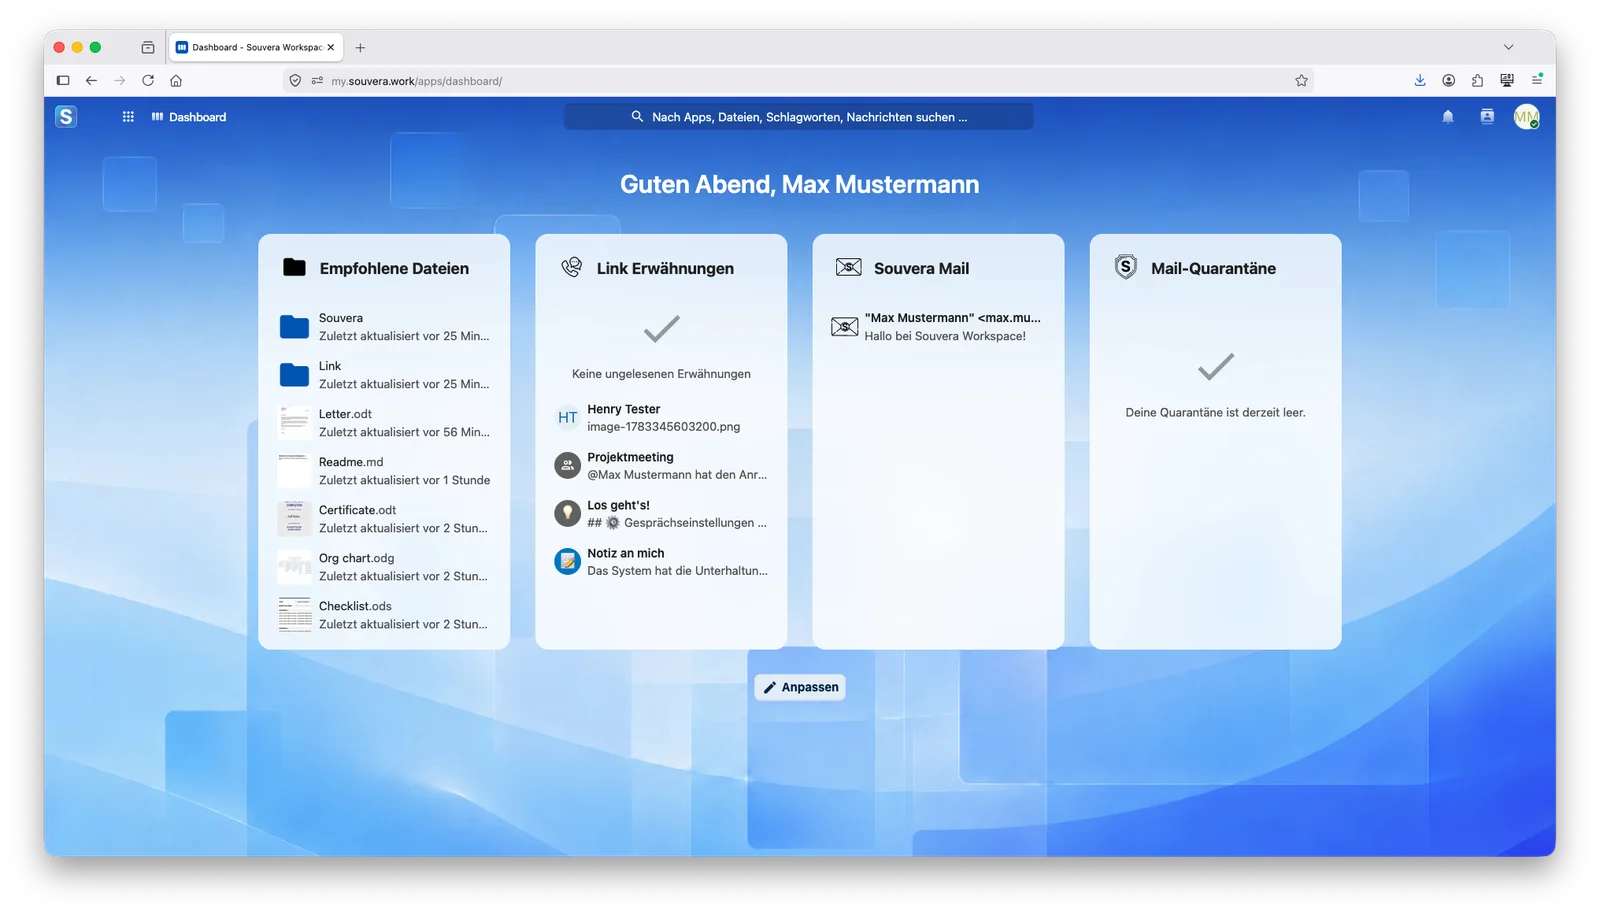Image resolution: width=1600 pixels, height=915 pixels.
Task: Open the Notiz an mich icon
Action: (x=567, y=562)
